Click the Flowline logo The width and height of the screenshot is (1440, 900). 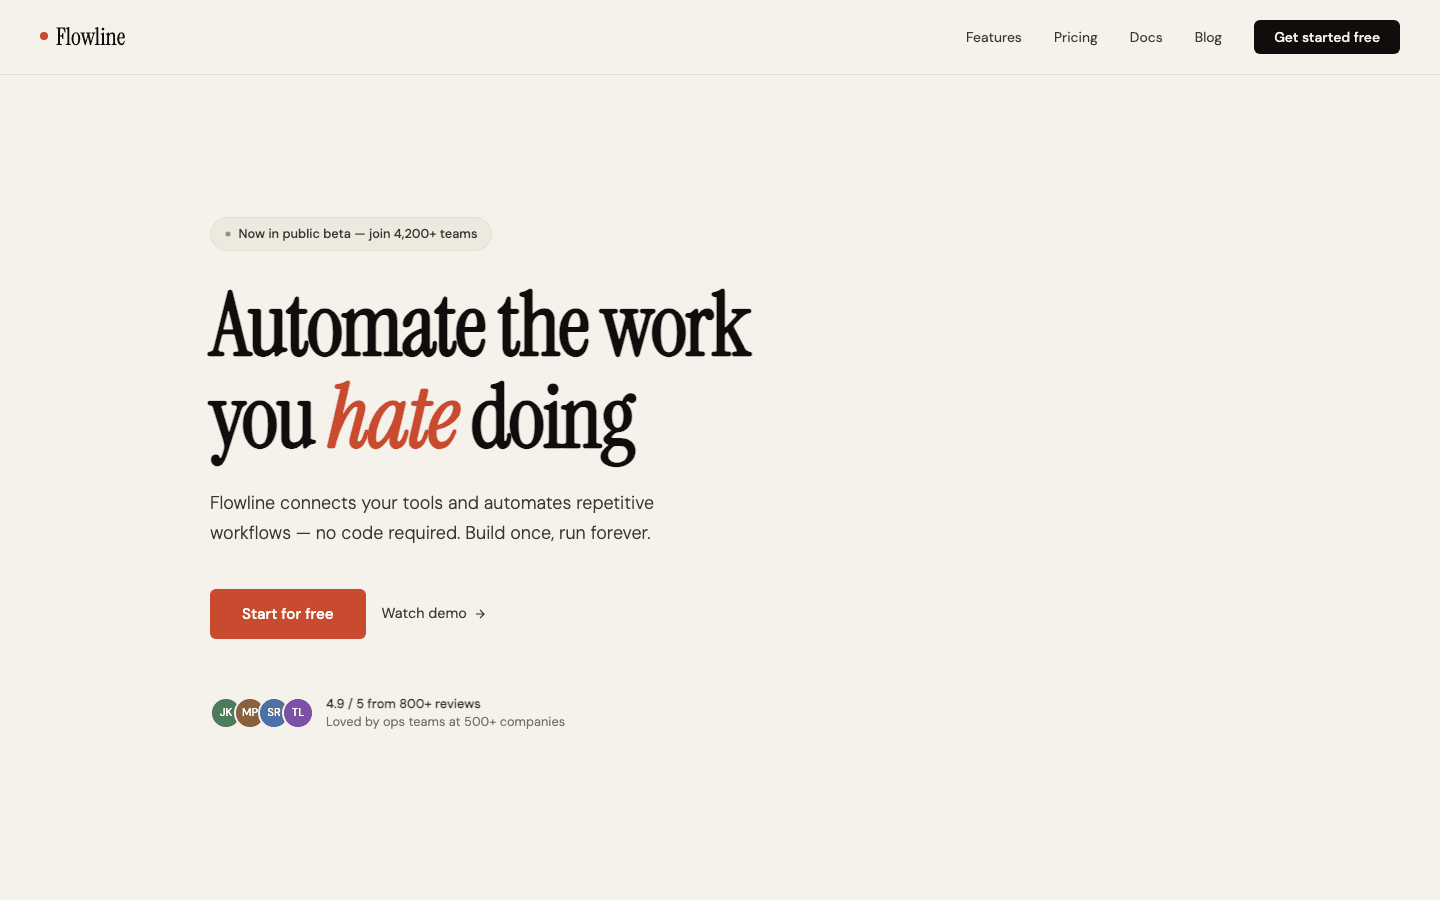[83, 37]
